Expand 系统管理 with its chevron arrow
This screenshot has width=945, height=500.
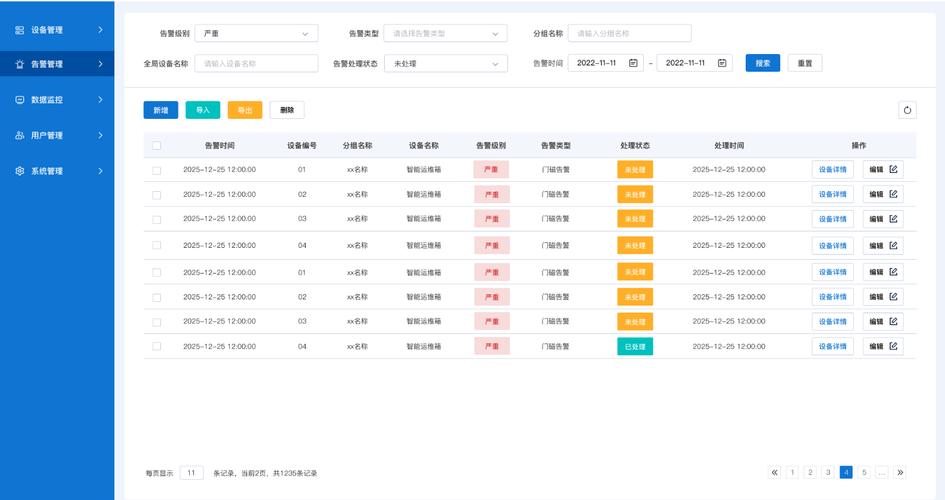click(x=100, y=171)
